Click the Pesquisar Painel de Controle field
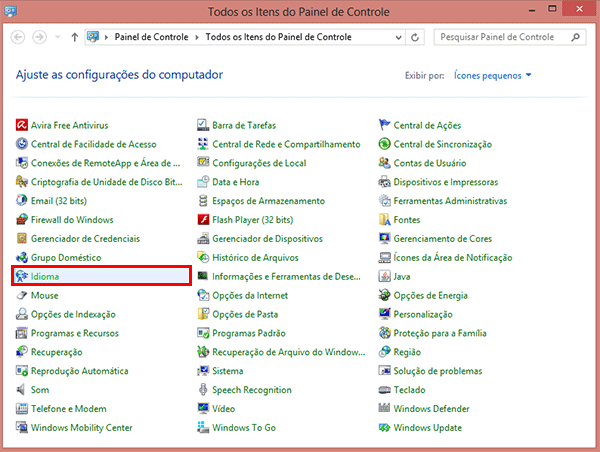The height and width of the screenshot is (452, 600). pos(510,37)
